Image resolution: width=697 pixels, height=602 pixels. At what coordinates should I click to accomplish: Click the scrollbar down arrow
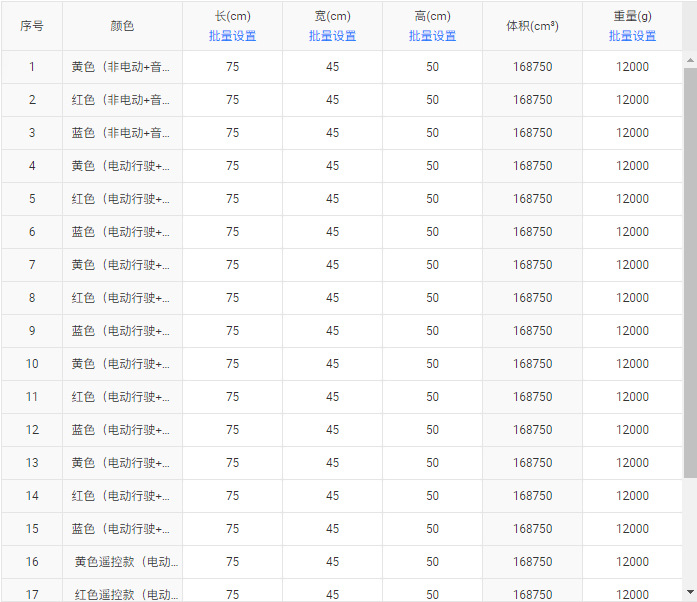690,592
